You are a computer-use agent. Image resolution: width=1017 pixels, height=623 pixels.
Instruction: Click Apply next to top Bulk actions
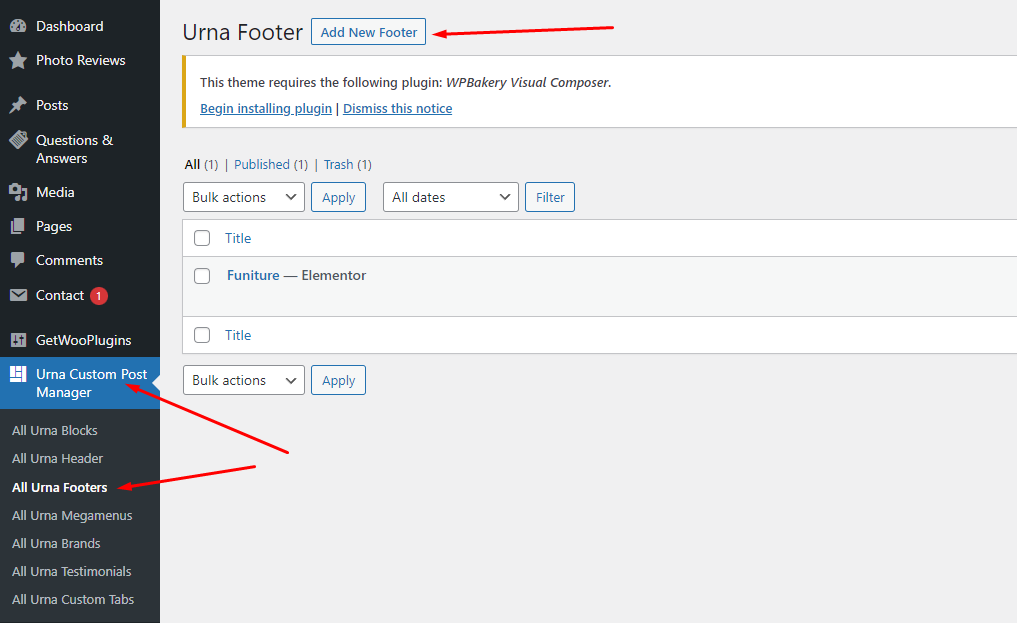(339, 197)
